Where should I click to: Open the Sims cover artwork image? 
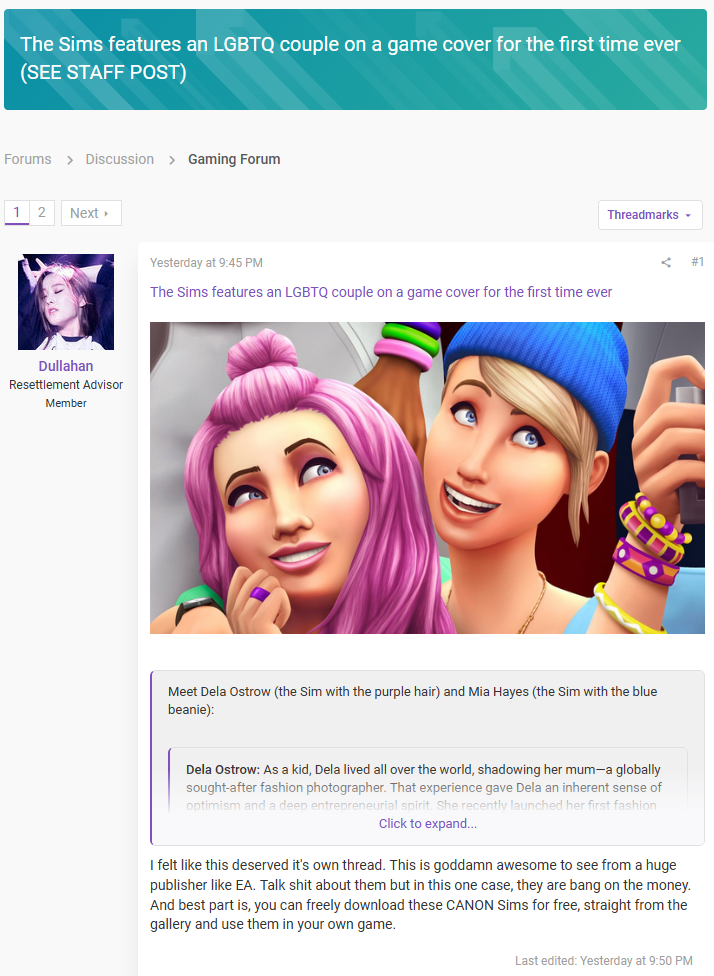click(427, 478)
